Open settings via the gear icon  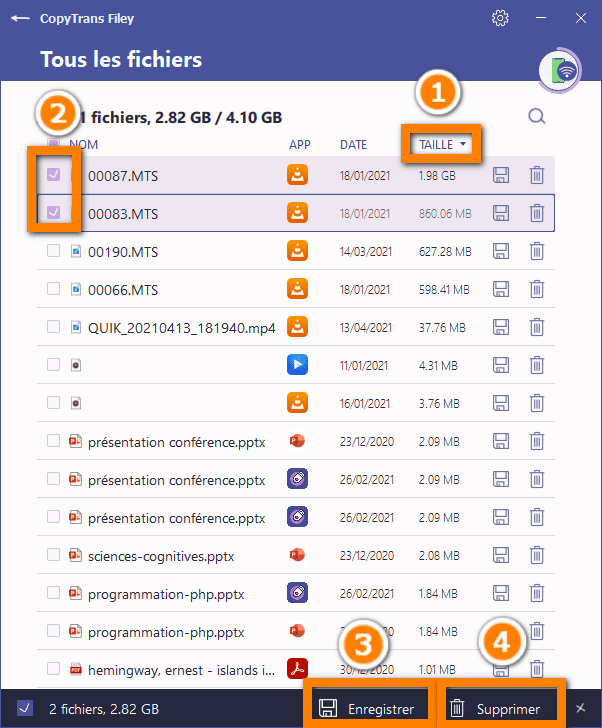click(x=500, y=18)
